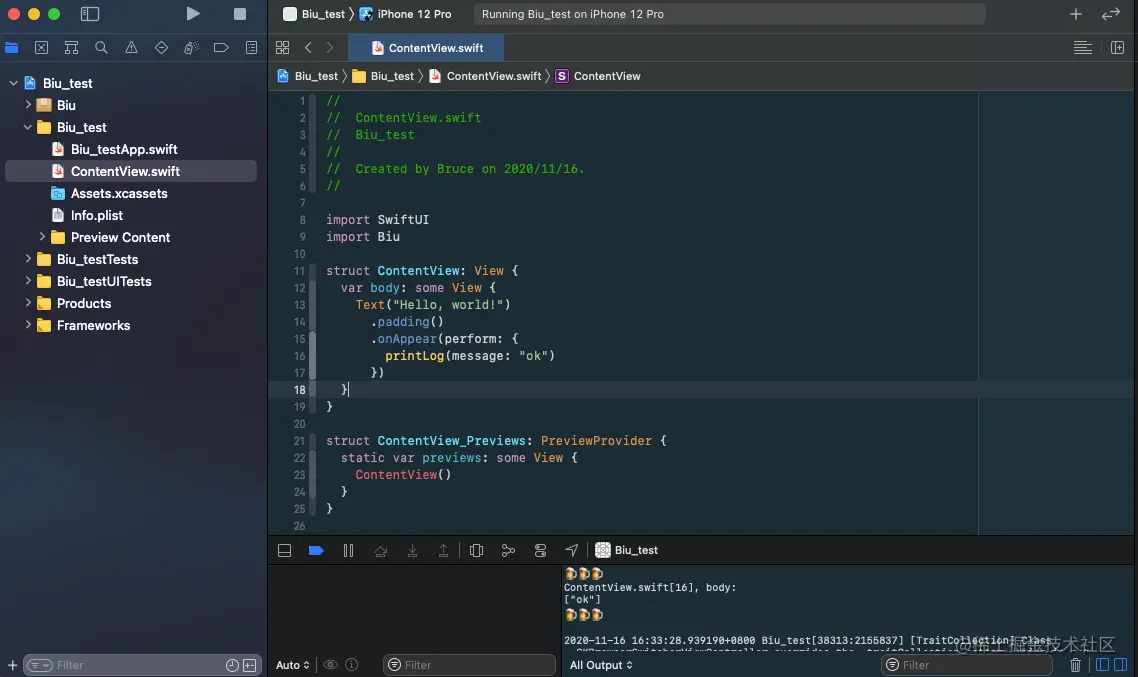Click Simulate Location arrow button

(572, 551)
